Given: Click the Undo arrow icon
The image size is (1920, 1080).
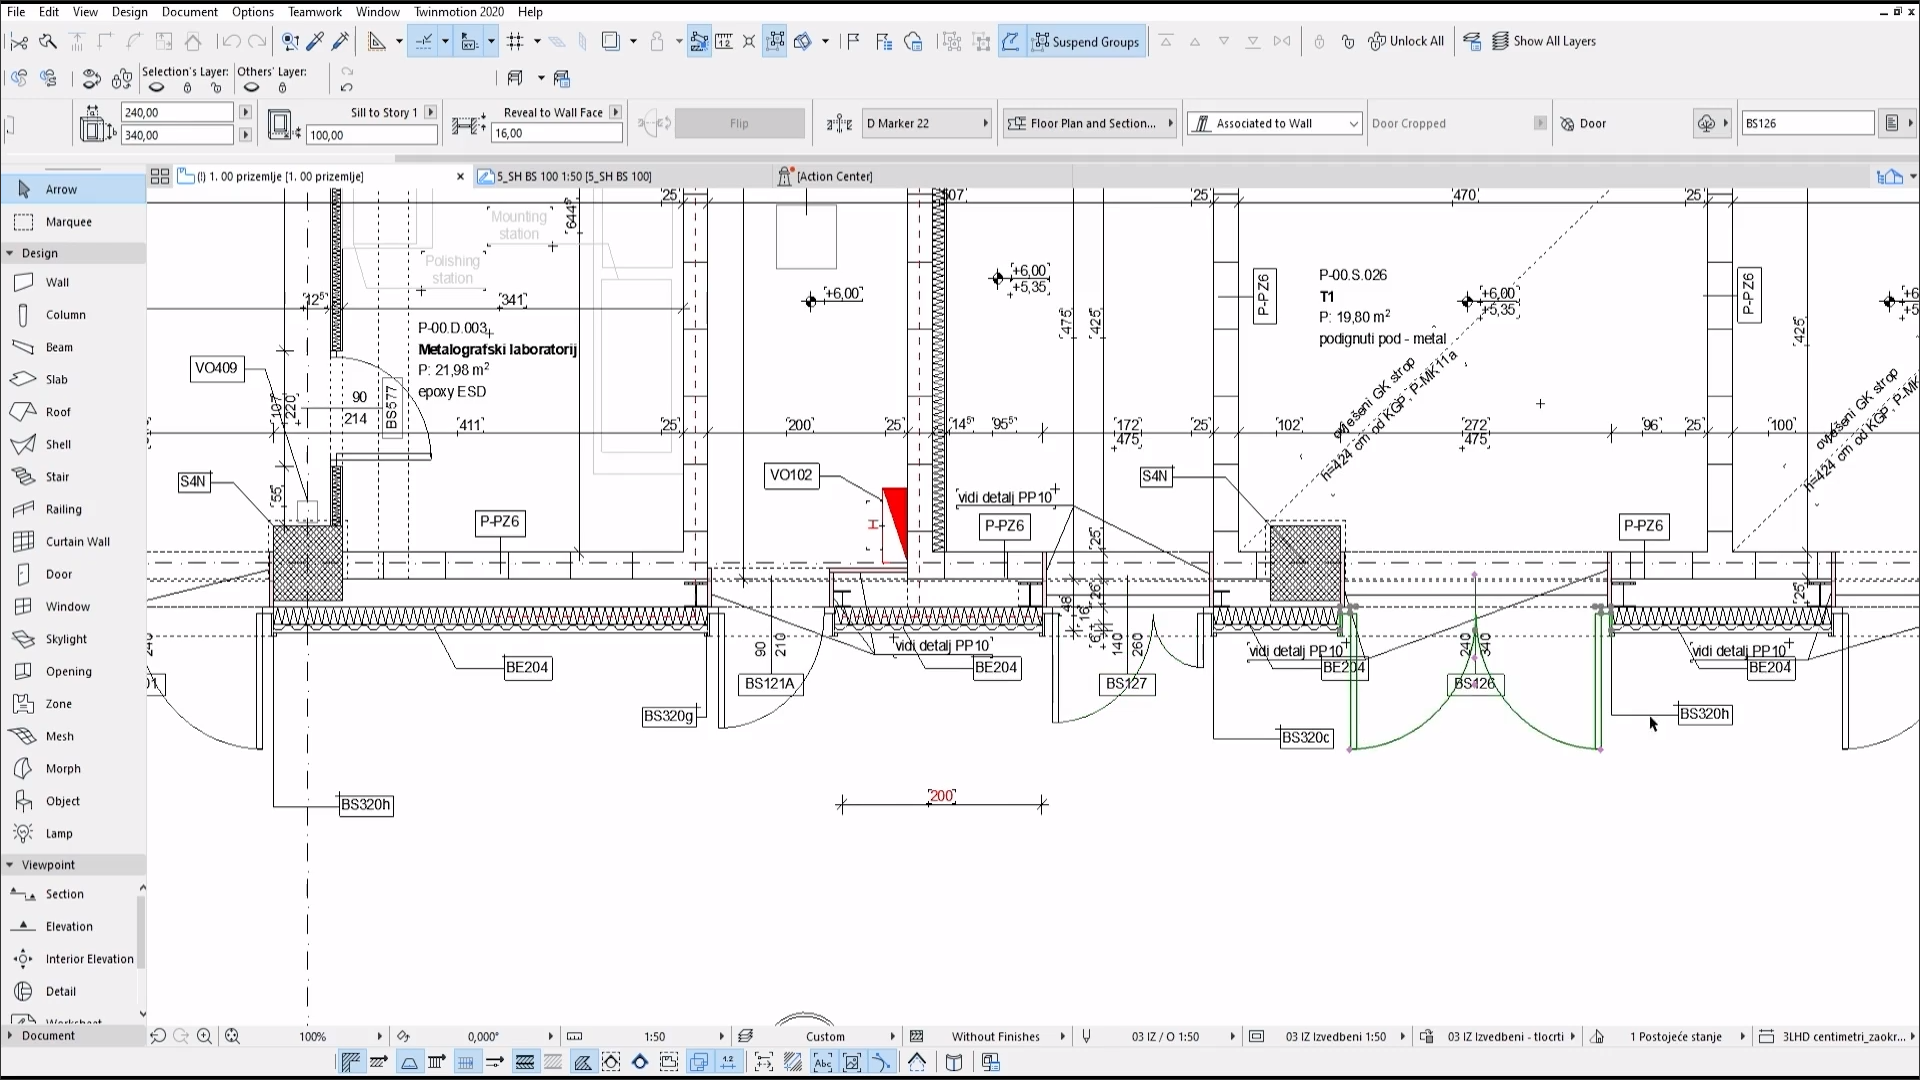Looking at the screenshot, I should coord(231,41).
